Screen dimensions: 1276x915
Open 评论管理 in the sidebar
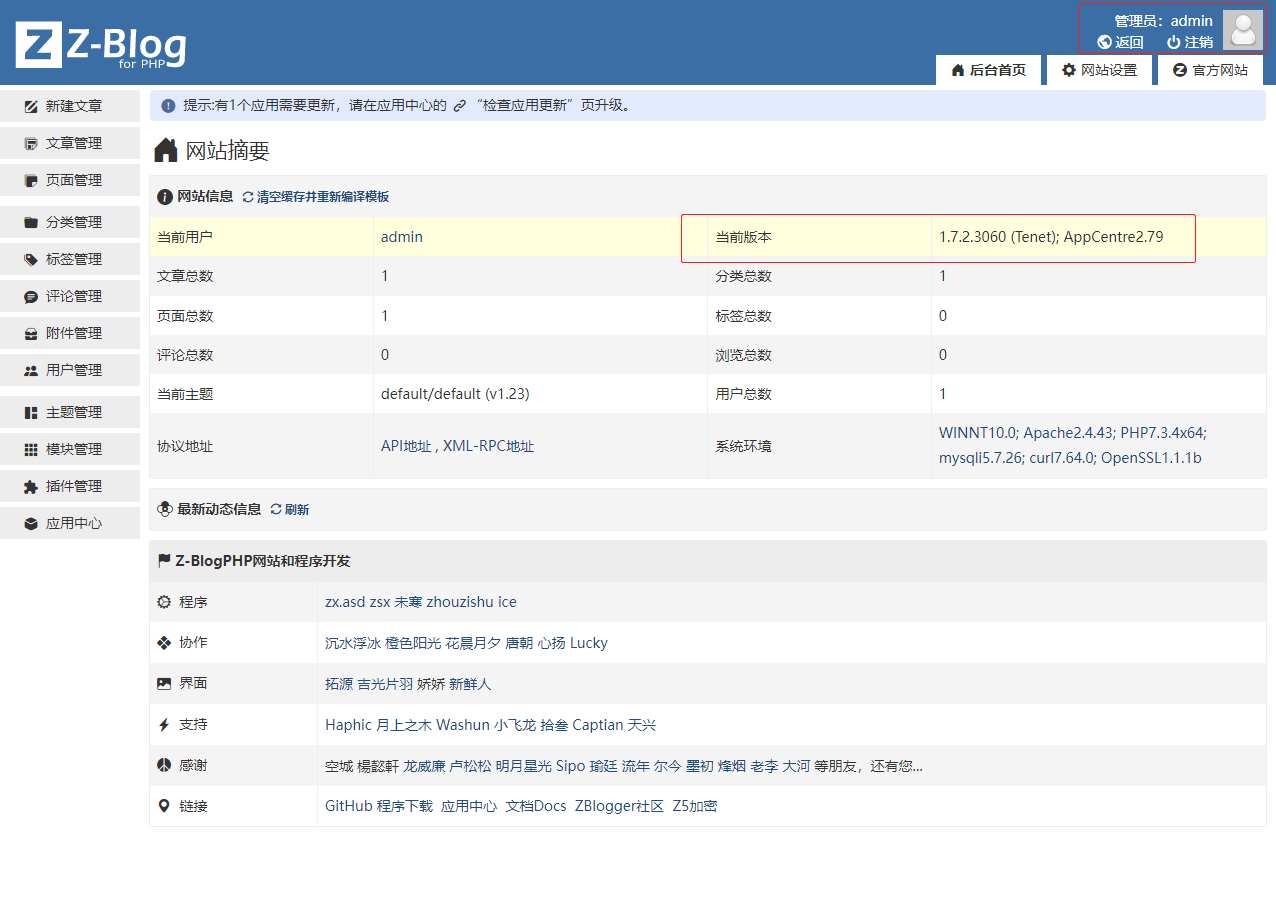[70, 296]
